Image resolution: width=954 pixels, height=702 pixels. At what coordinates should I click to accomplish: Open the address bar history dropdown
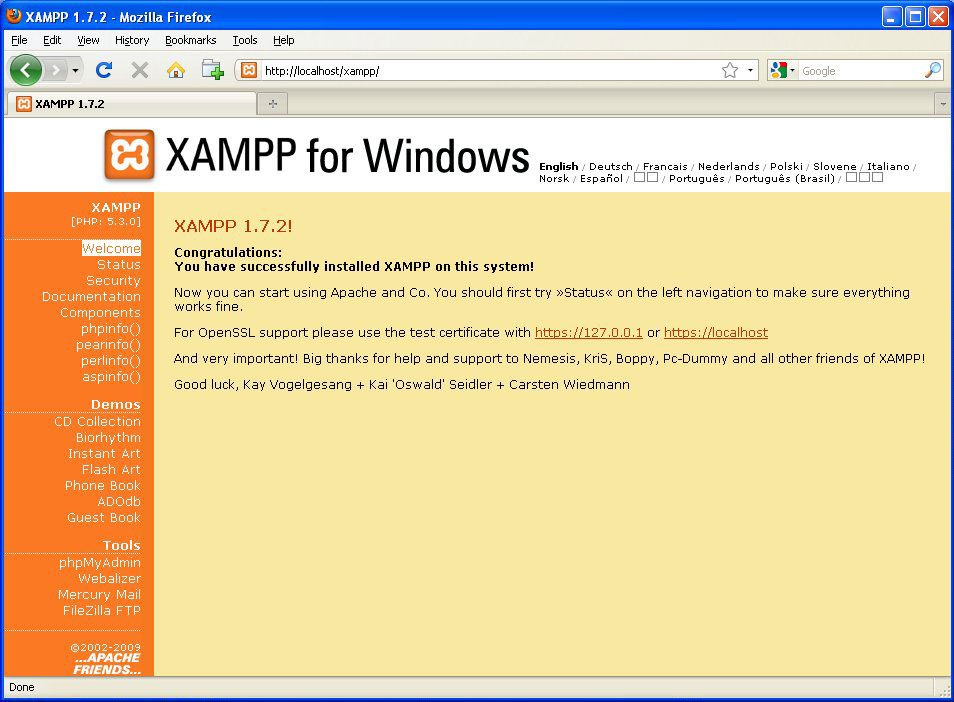point(750,71)
